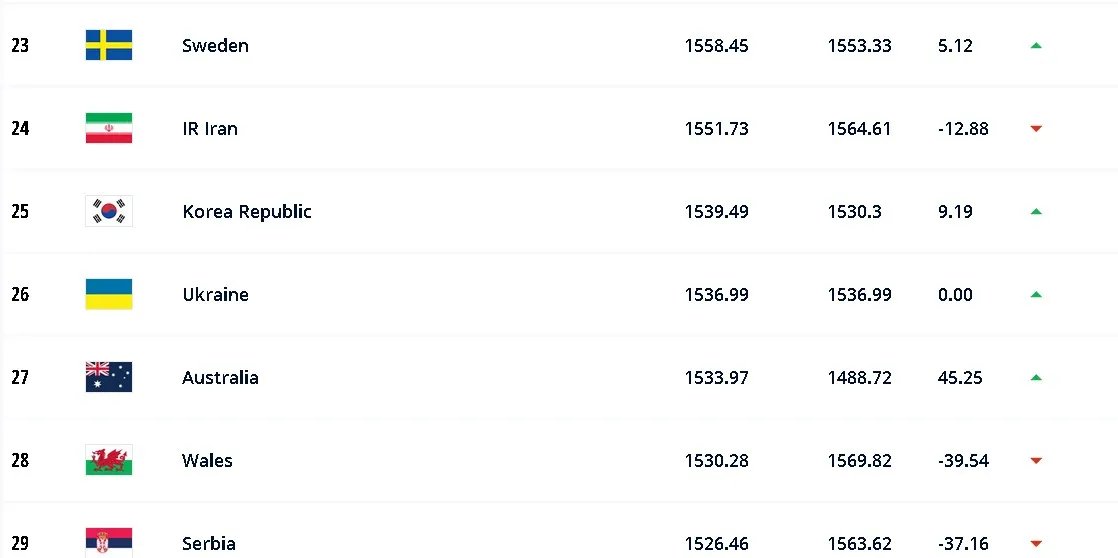Click Korea Republic's green up arrow
1118x558 pixels.
1036,211
